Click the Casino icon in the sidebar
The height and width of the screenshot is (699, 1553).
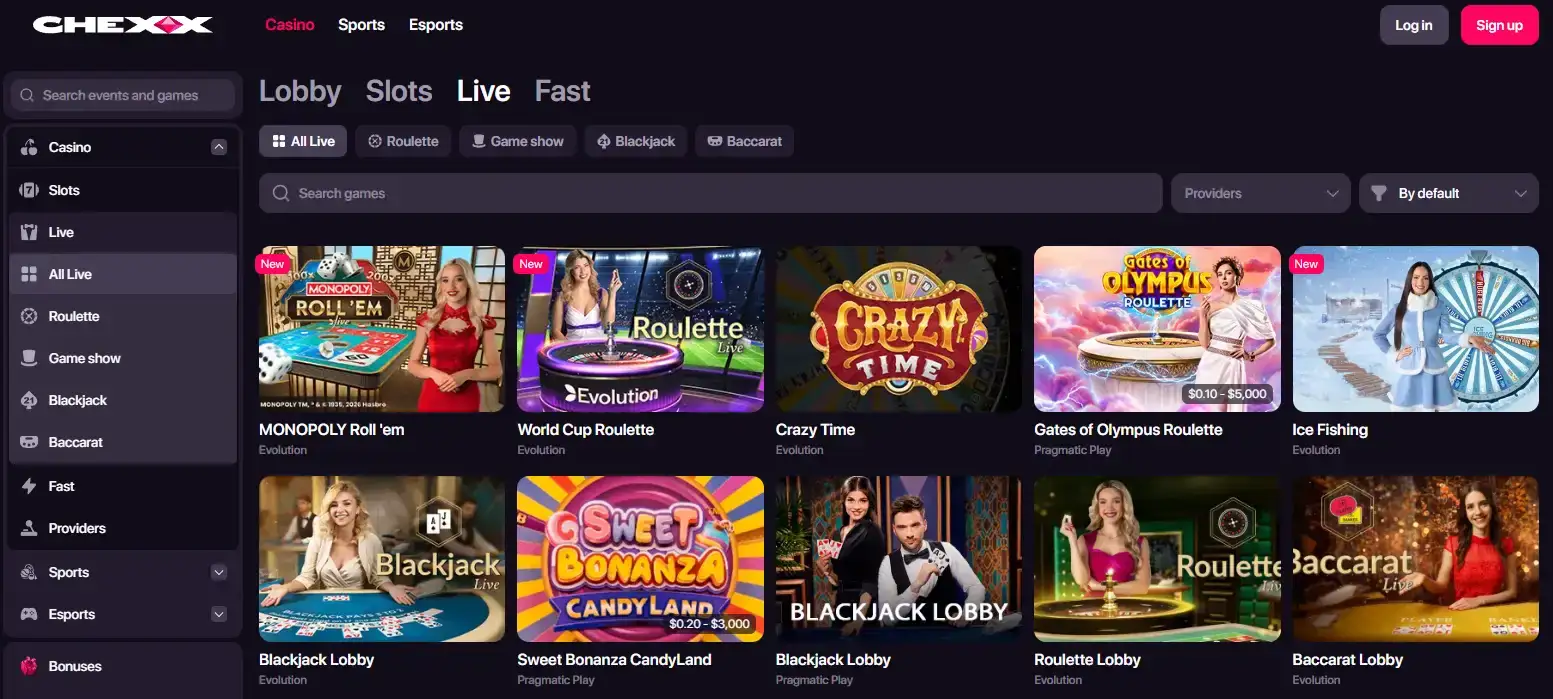tap(29, 147)
